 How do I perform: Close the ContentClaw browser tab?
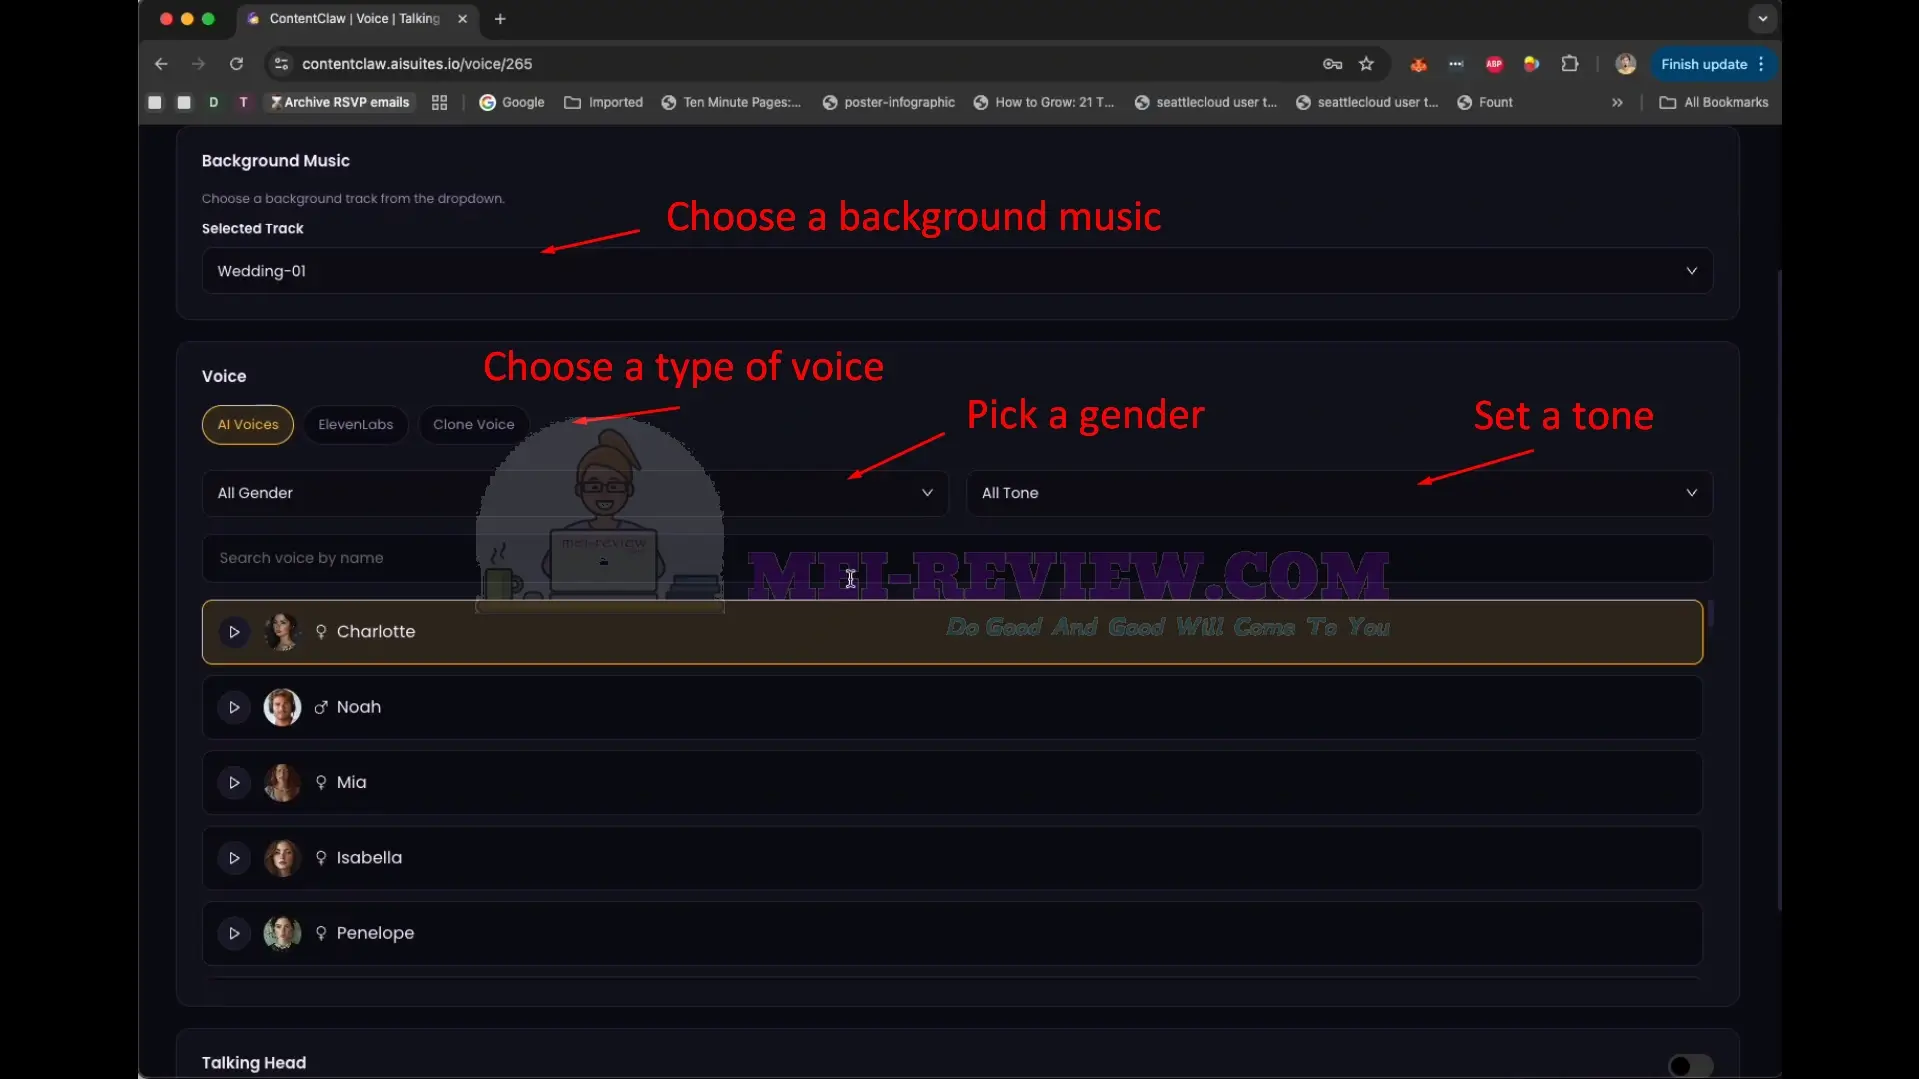coord(462,19)
